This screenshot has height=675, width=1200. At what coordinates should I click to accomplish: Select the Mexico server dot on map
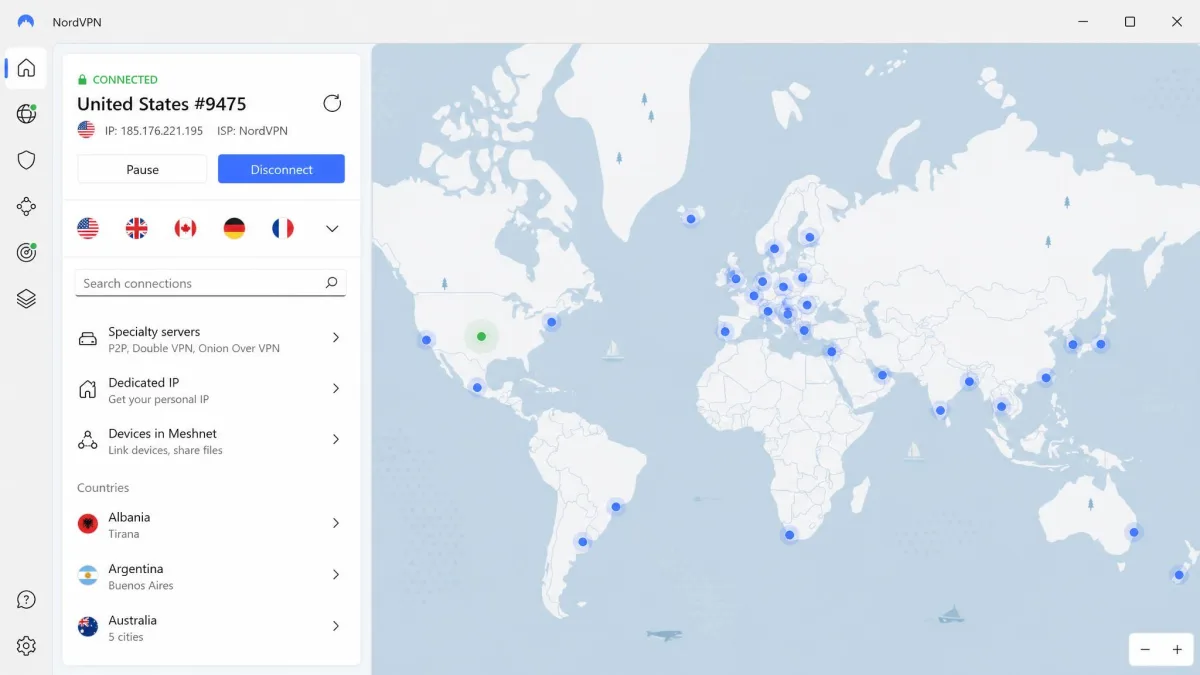(x=477, y=387)
